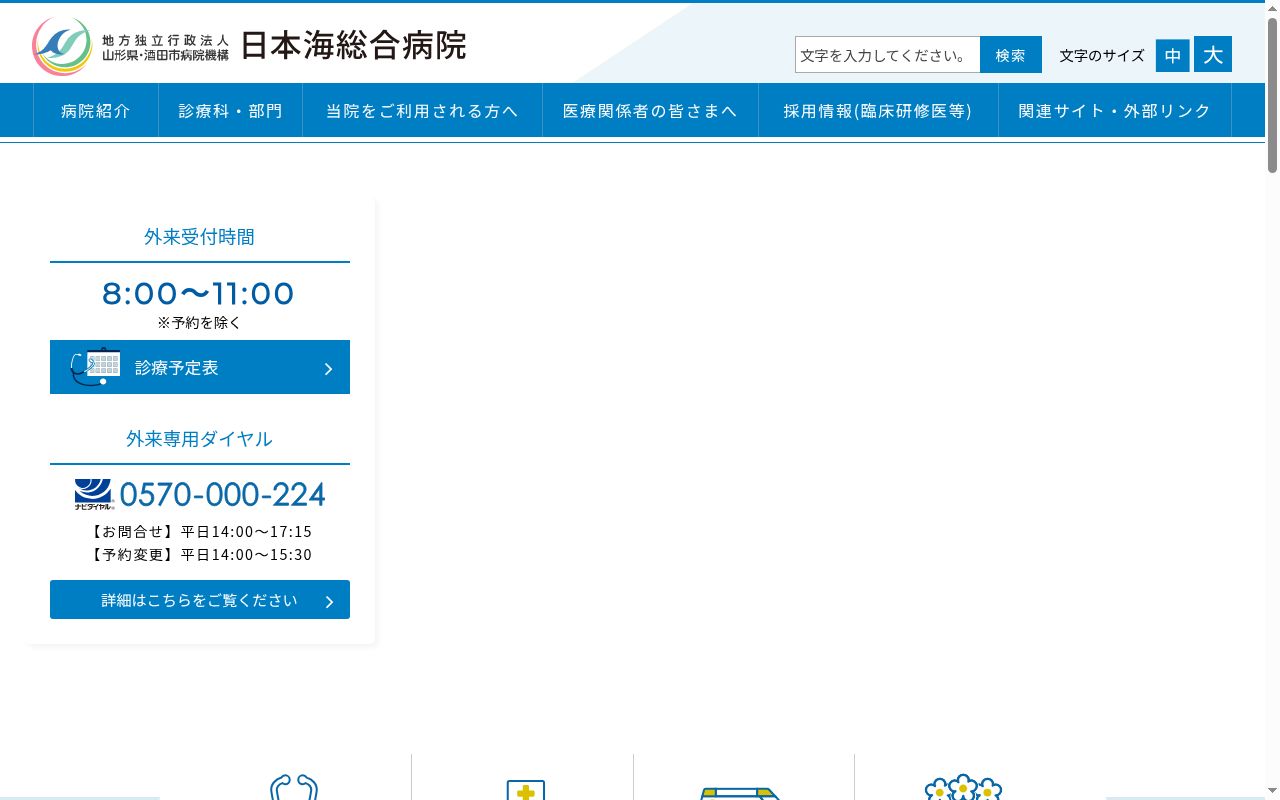Viewport: 1280px width, 800px height.
Task: Click the flowers icon at page bottom
Action: (963, 787)
